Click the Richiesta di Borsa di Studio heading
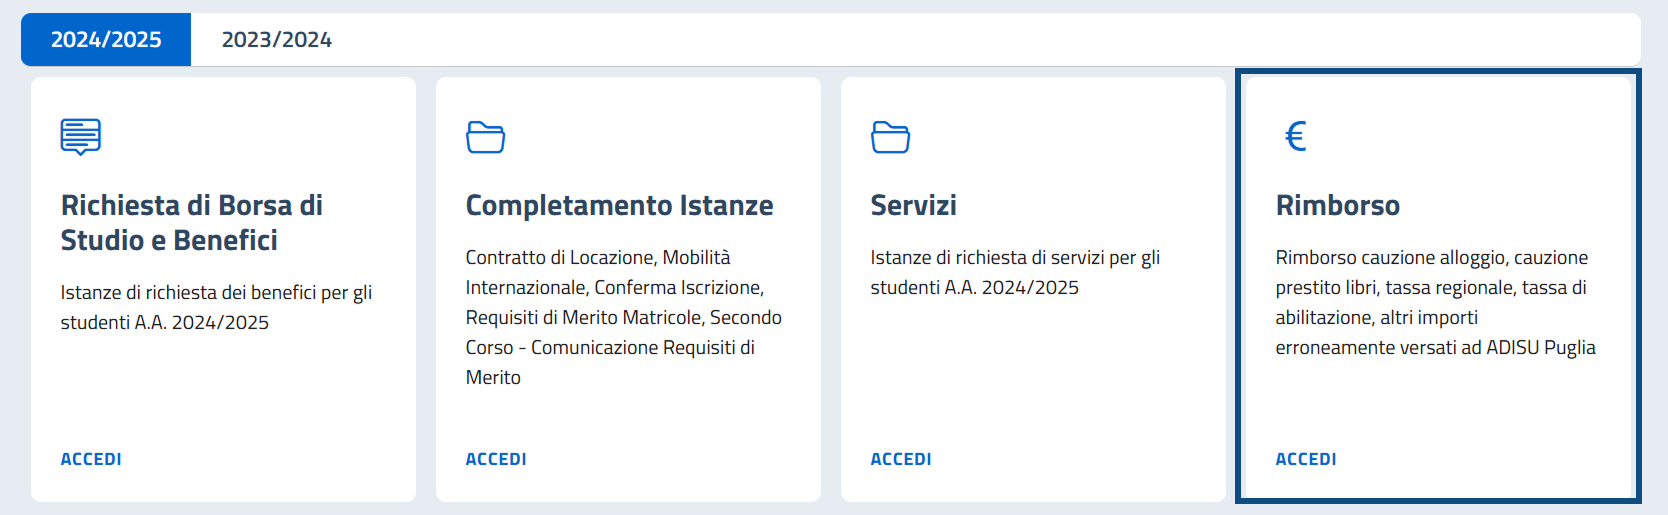 coord(192,223)
